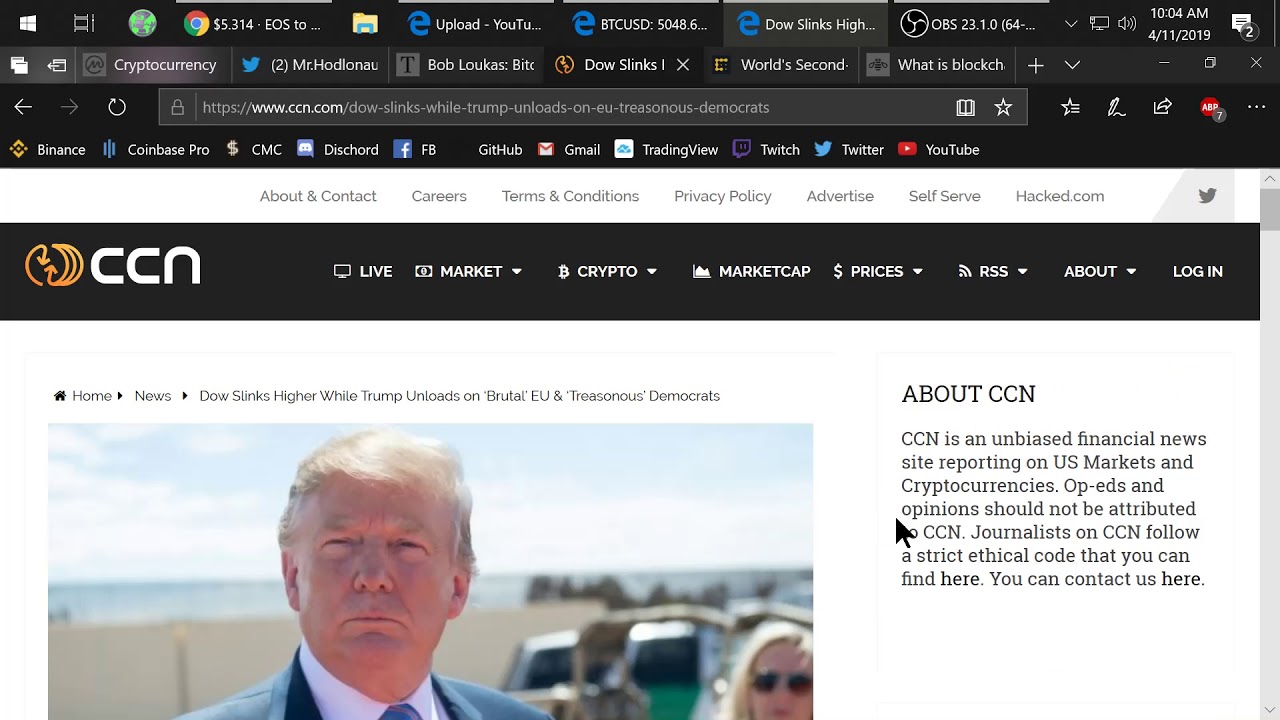Click the About & Contact link
Viewport: 1280px width, 720px height.
point(318,196)
